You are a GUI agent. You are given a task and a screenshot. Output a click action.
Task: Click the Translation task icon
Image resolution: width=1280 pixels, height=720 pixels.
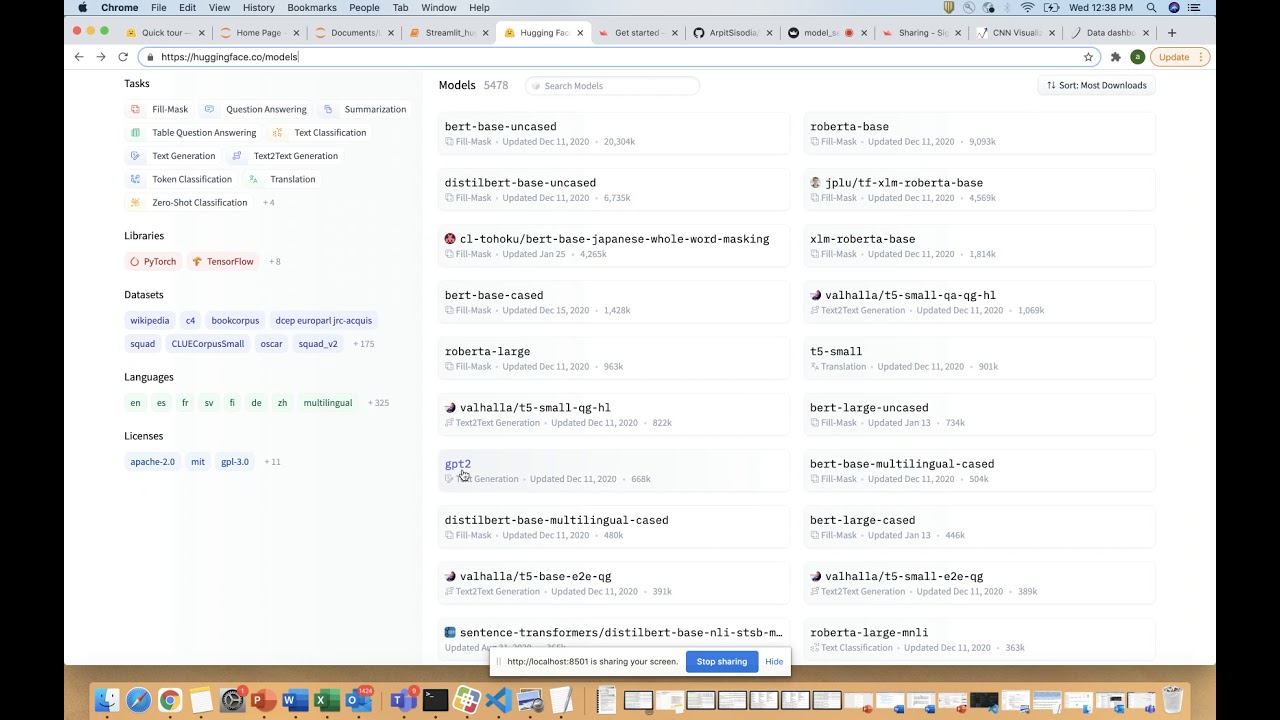pos(253,179)
